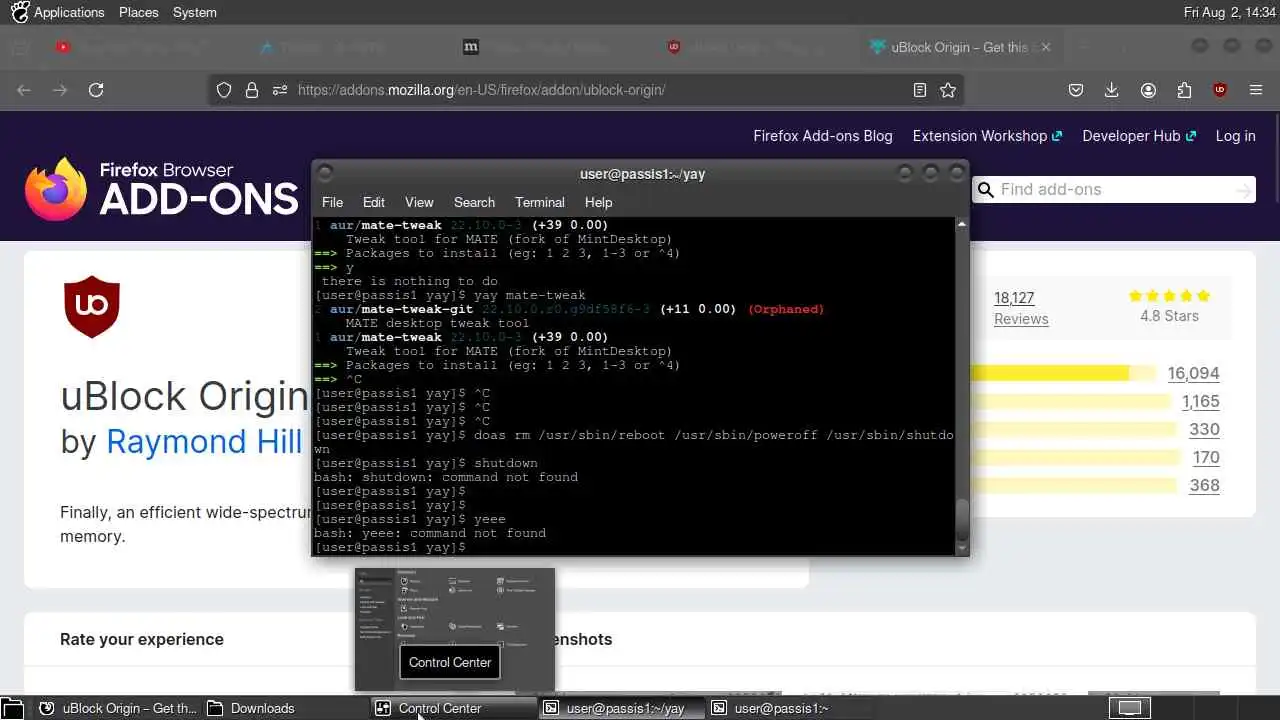Close the uBlock Origin browser tab
The height and width of the screenshot is (720, 1280).
tap(1047, 47)
